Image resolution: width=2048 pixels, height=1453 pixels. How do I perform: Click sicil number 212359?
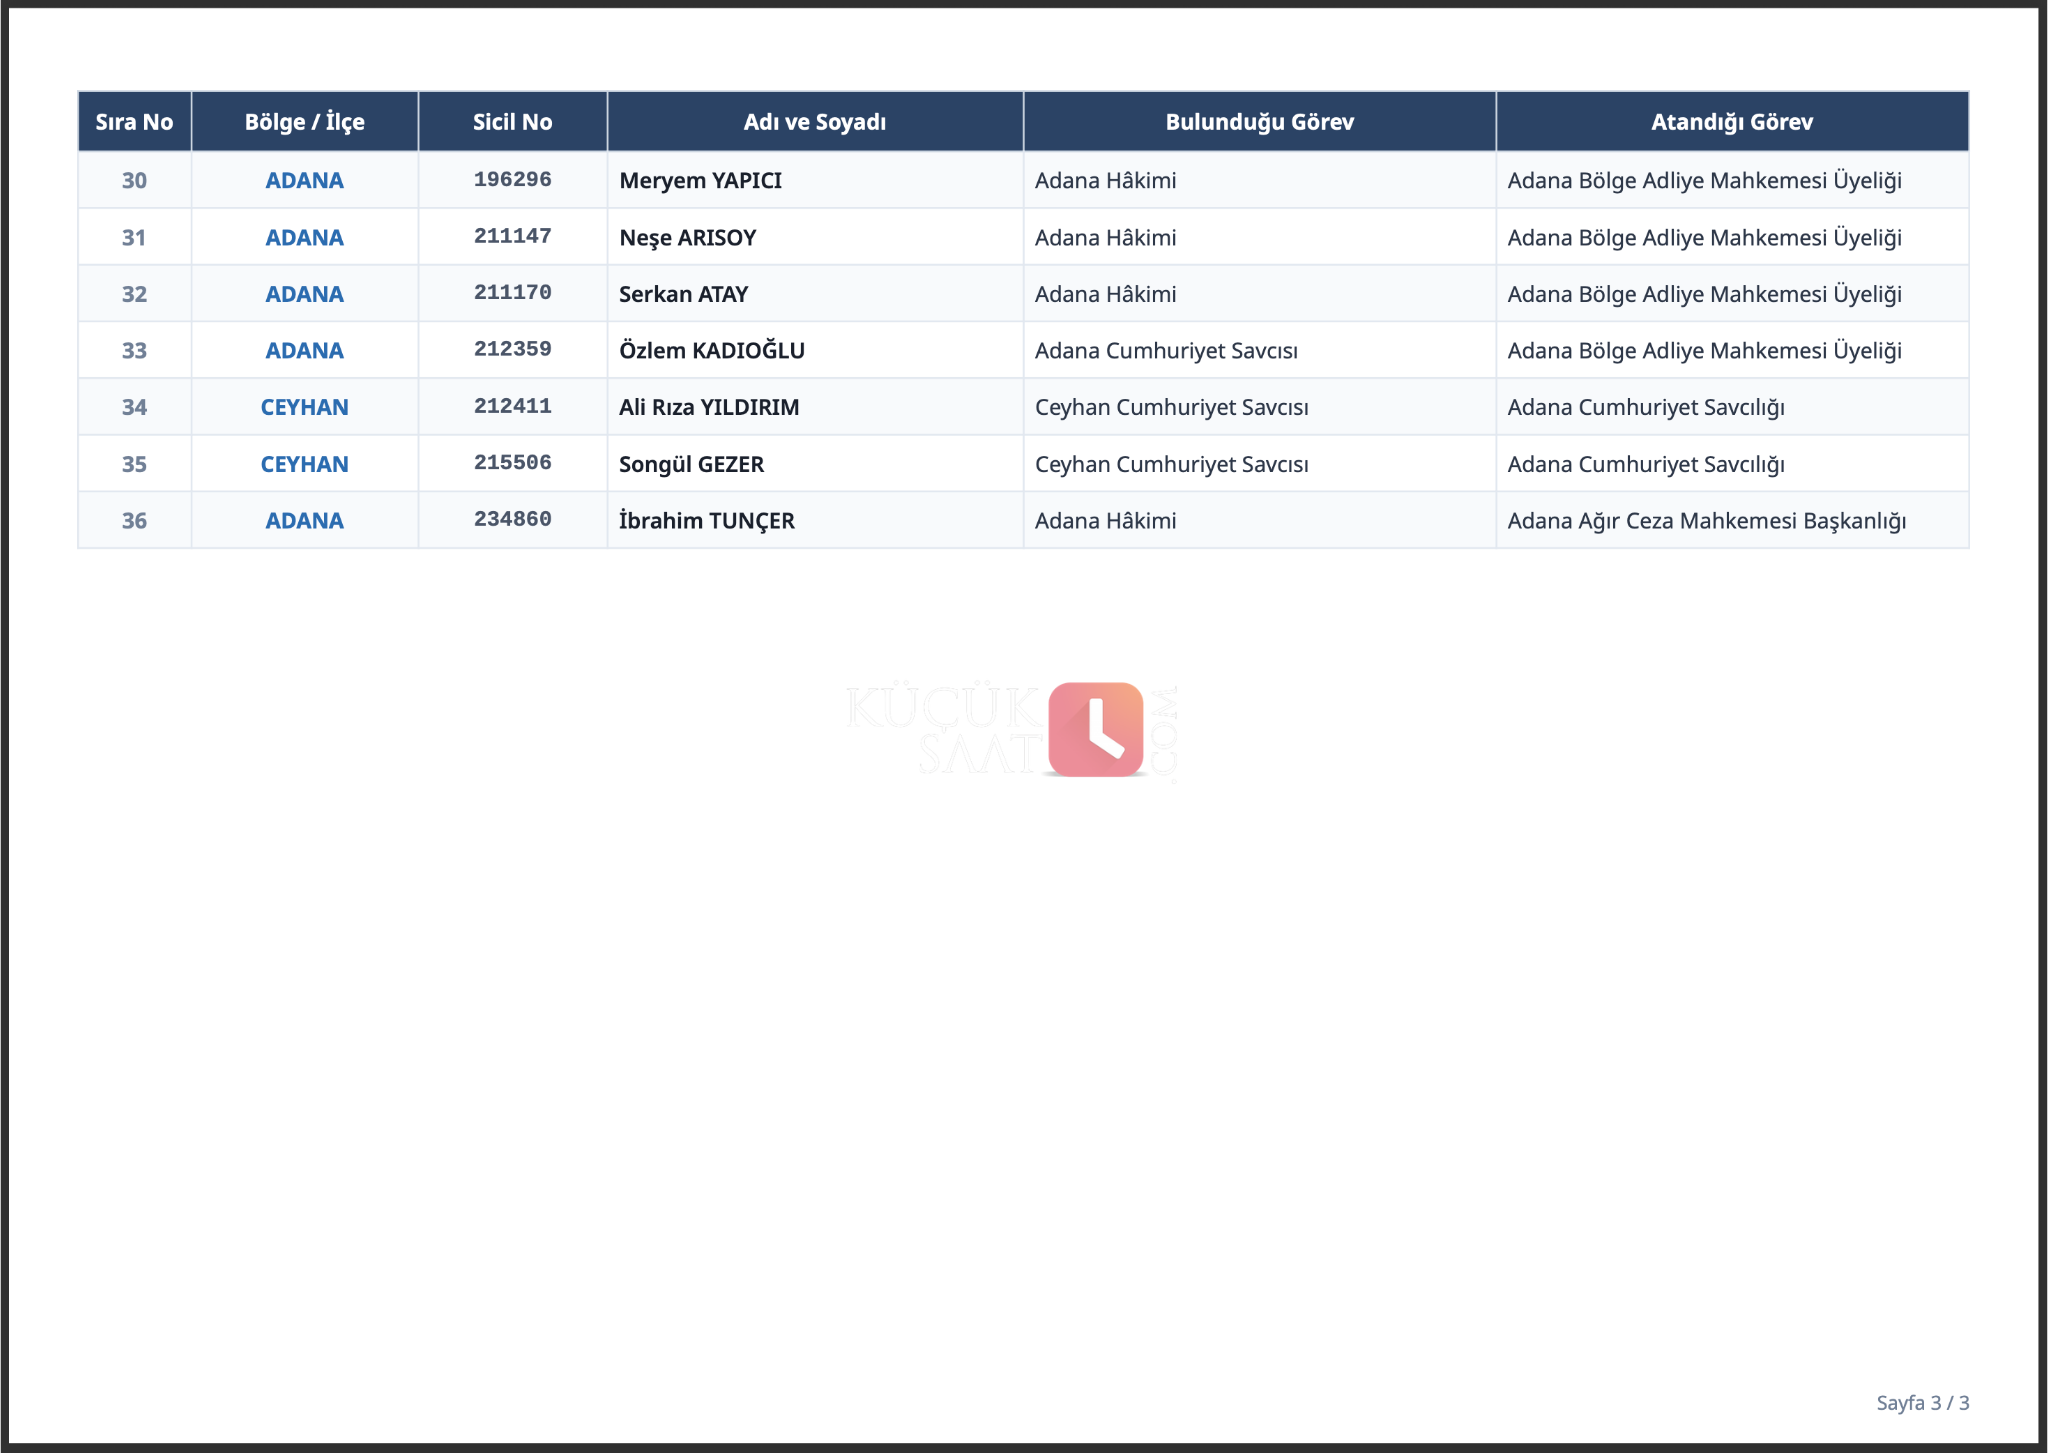click(512, 350)
